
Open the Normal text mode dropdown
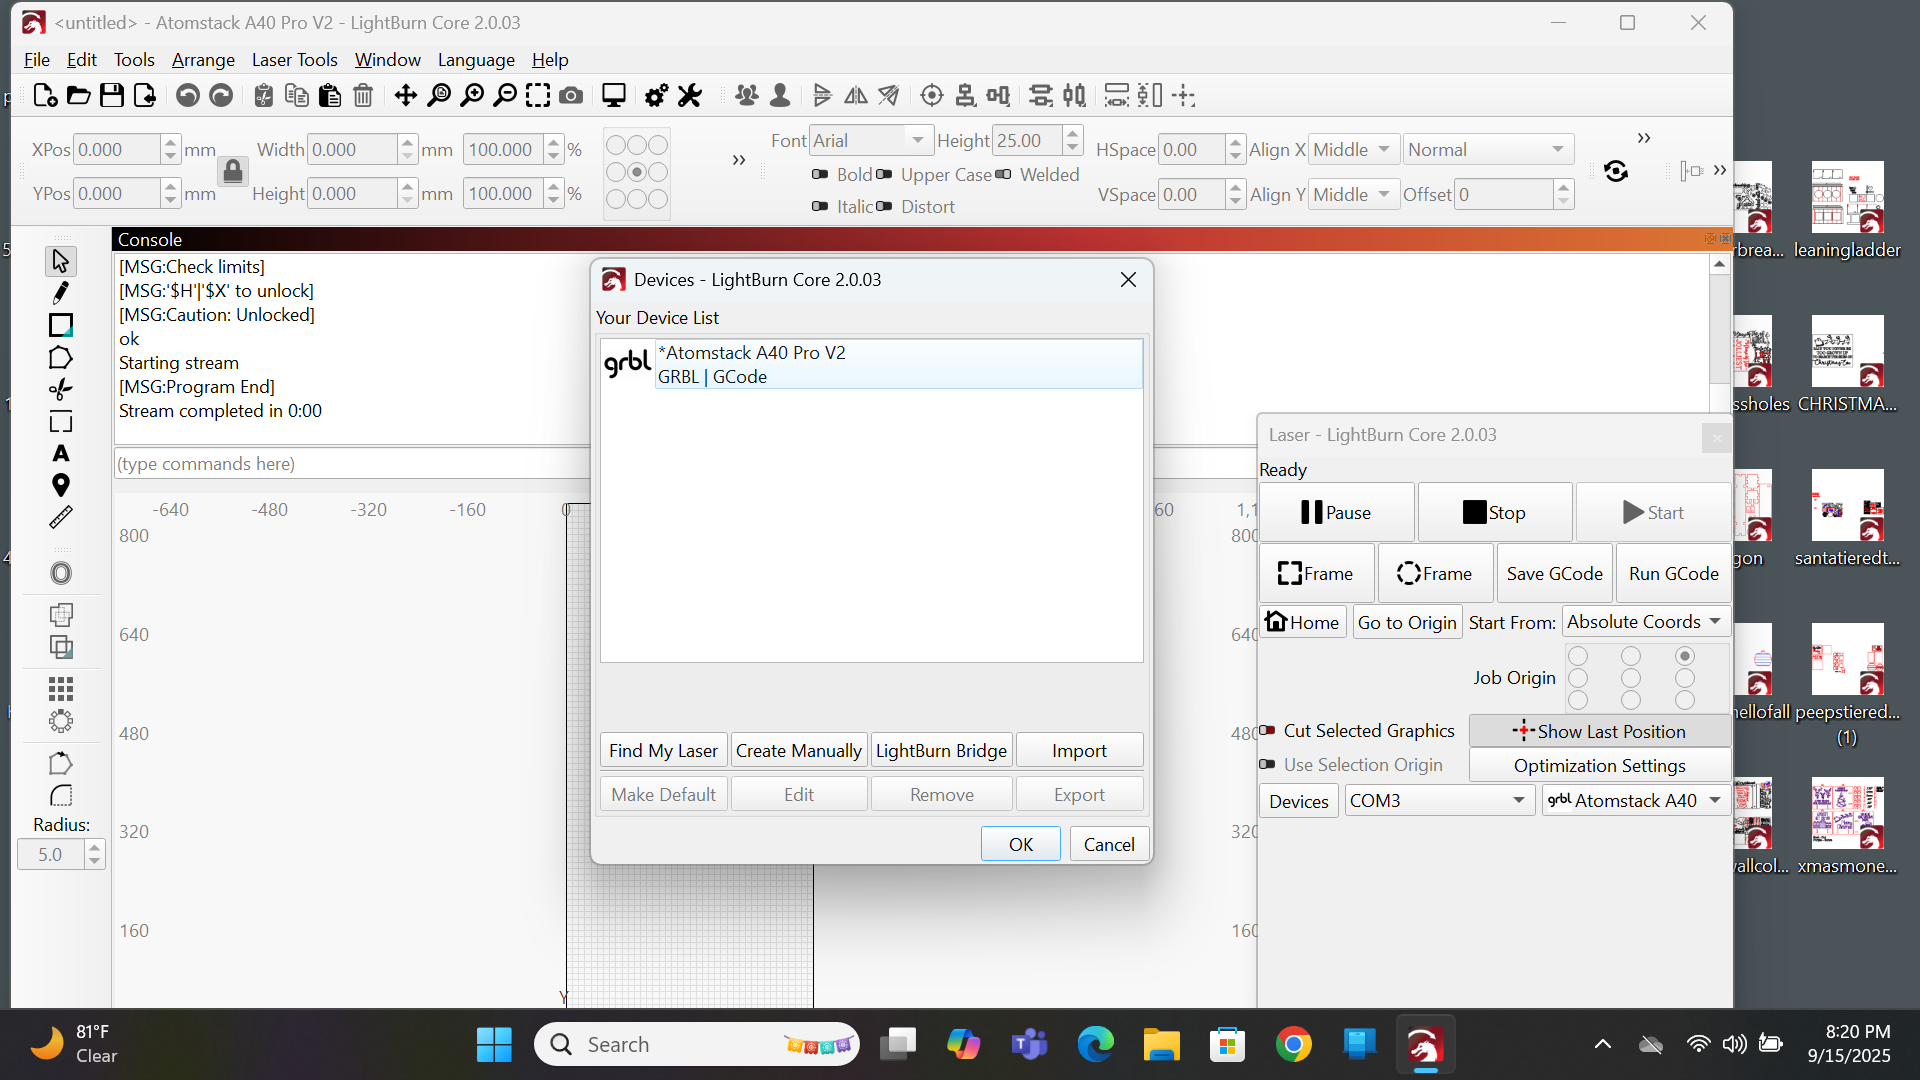(x=1488, y=150)
